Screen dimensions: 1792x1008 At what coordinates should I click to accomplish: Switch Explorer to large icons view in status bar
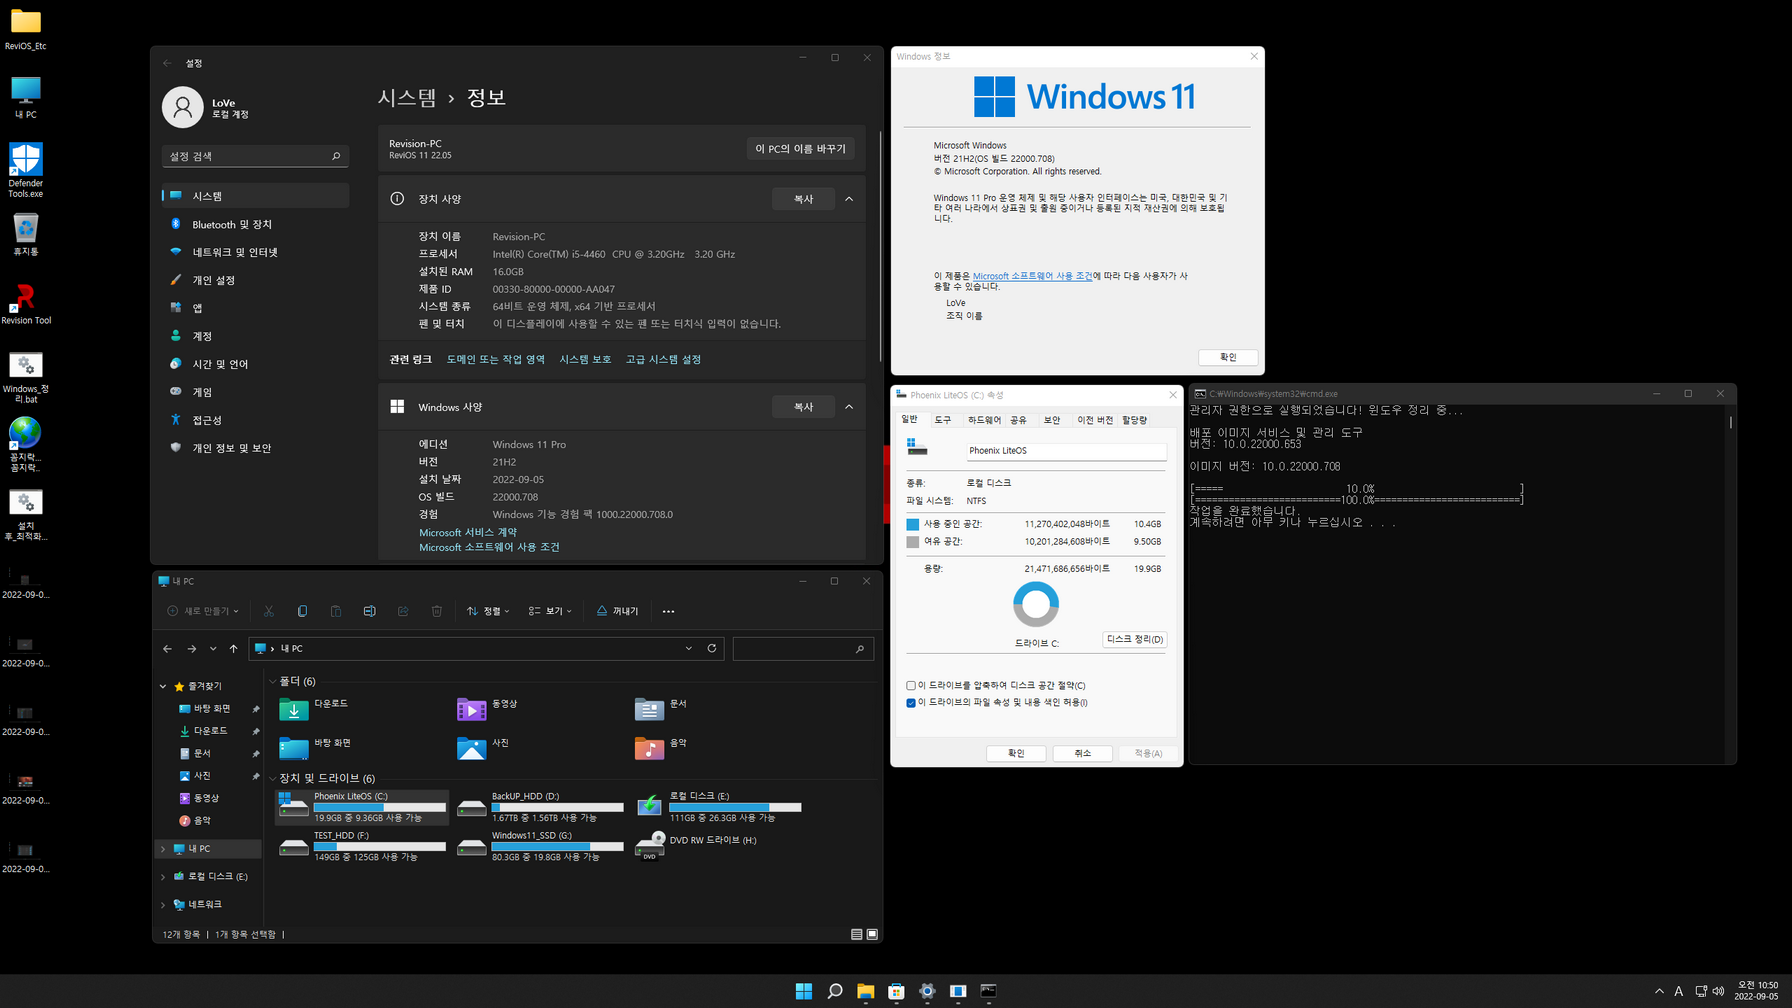click(872, 934)
